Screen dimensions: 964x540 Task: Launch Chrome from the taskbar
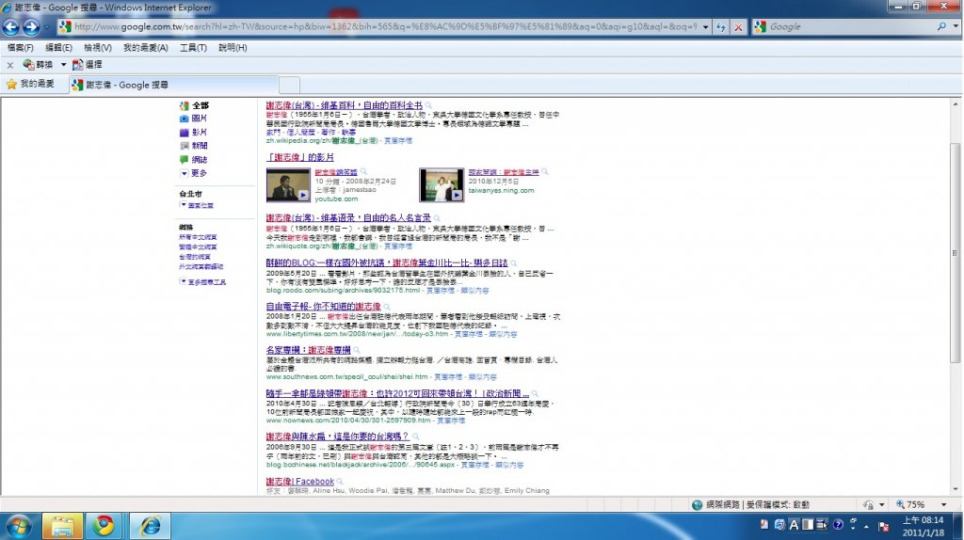(x=105, y=524)
